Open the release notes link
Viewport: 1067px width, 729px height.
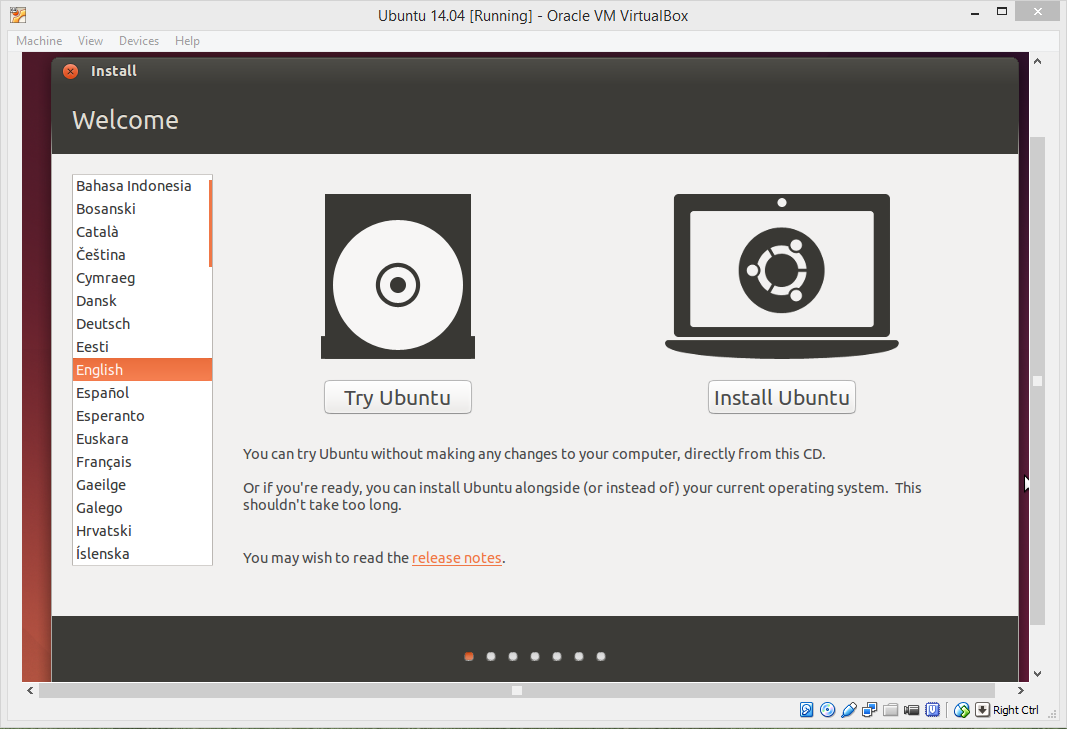point(457,557)
